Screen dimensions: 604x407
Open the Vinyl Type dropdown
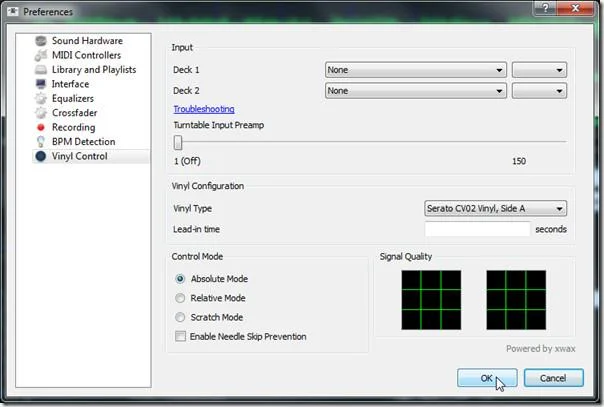495,209
